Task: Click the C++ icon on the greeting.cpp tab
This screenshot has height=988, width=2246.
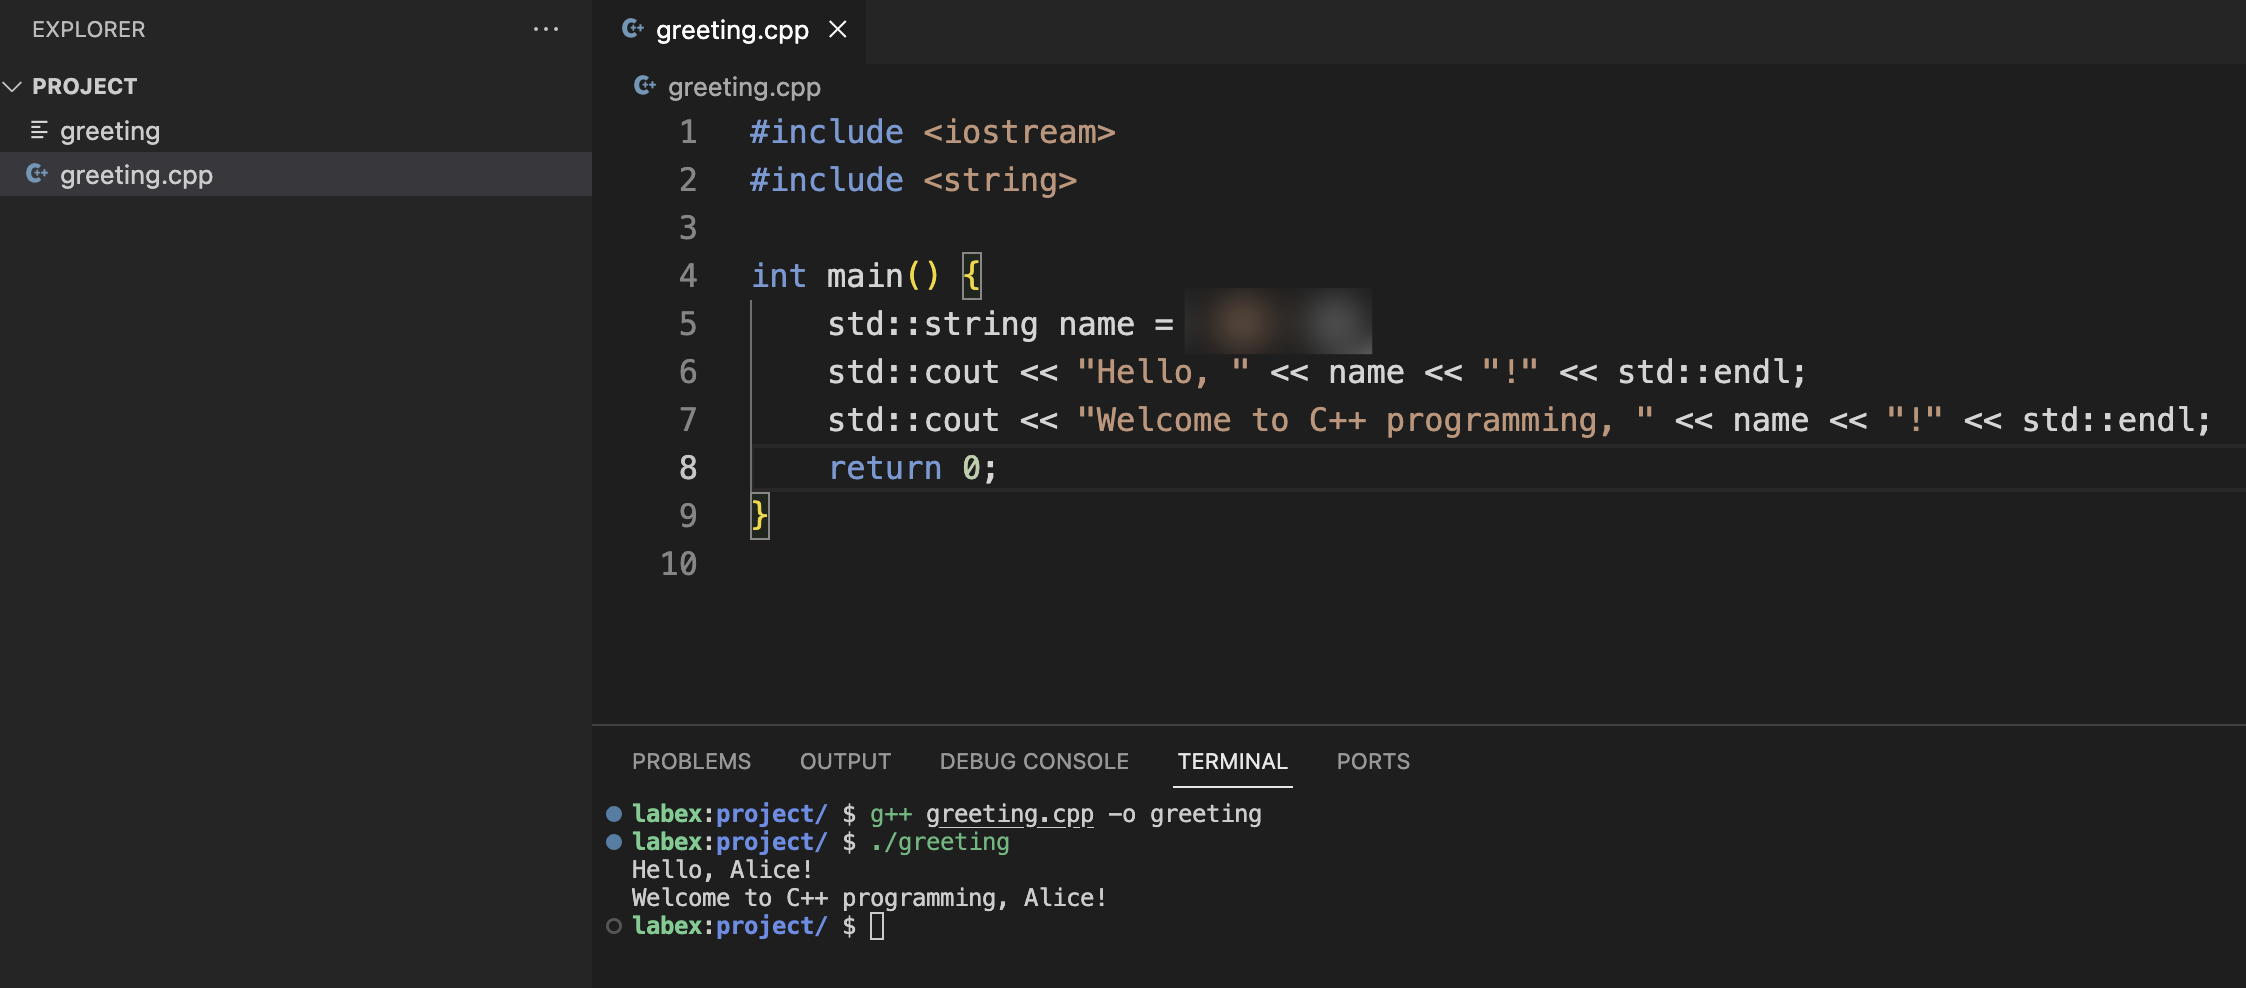Action: coord(634,29)
